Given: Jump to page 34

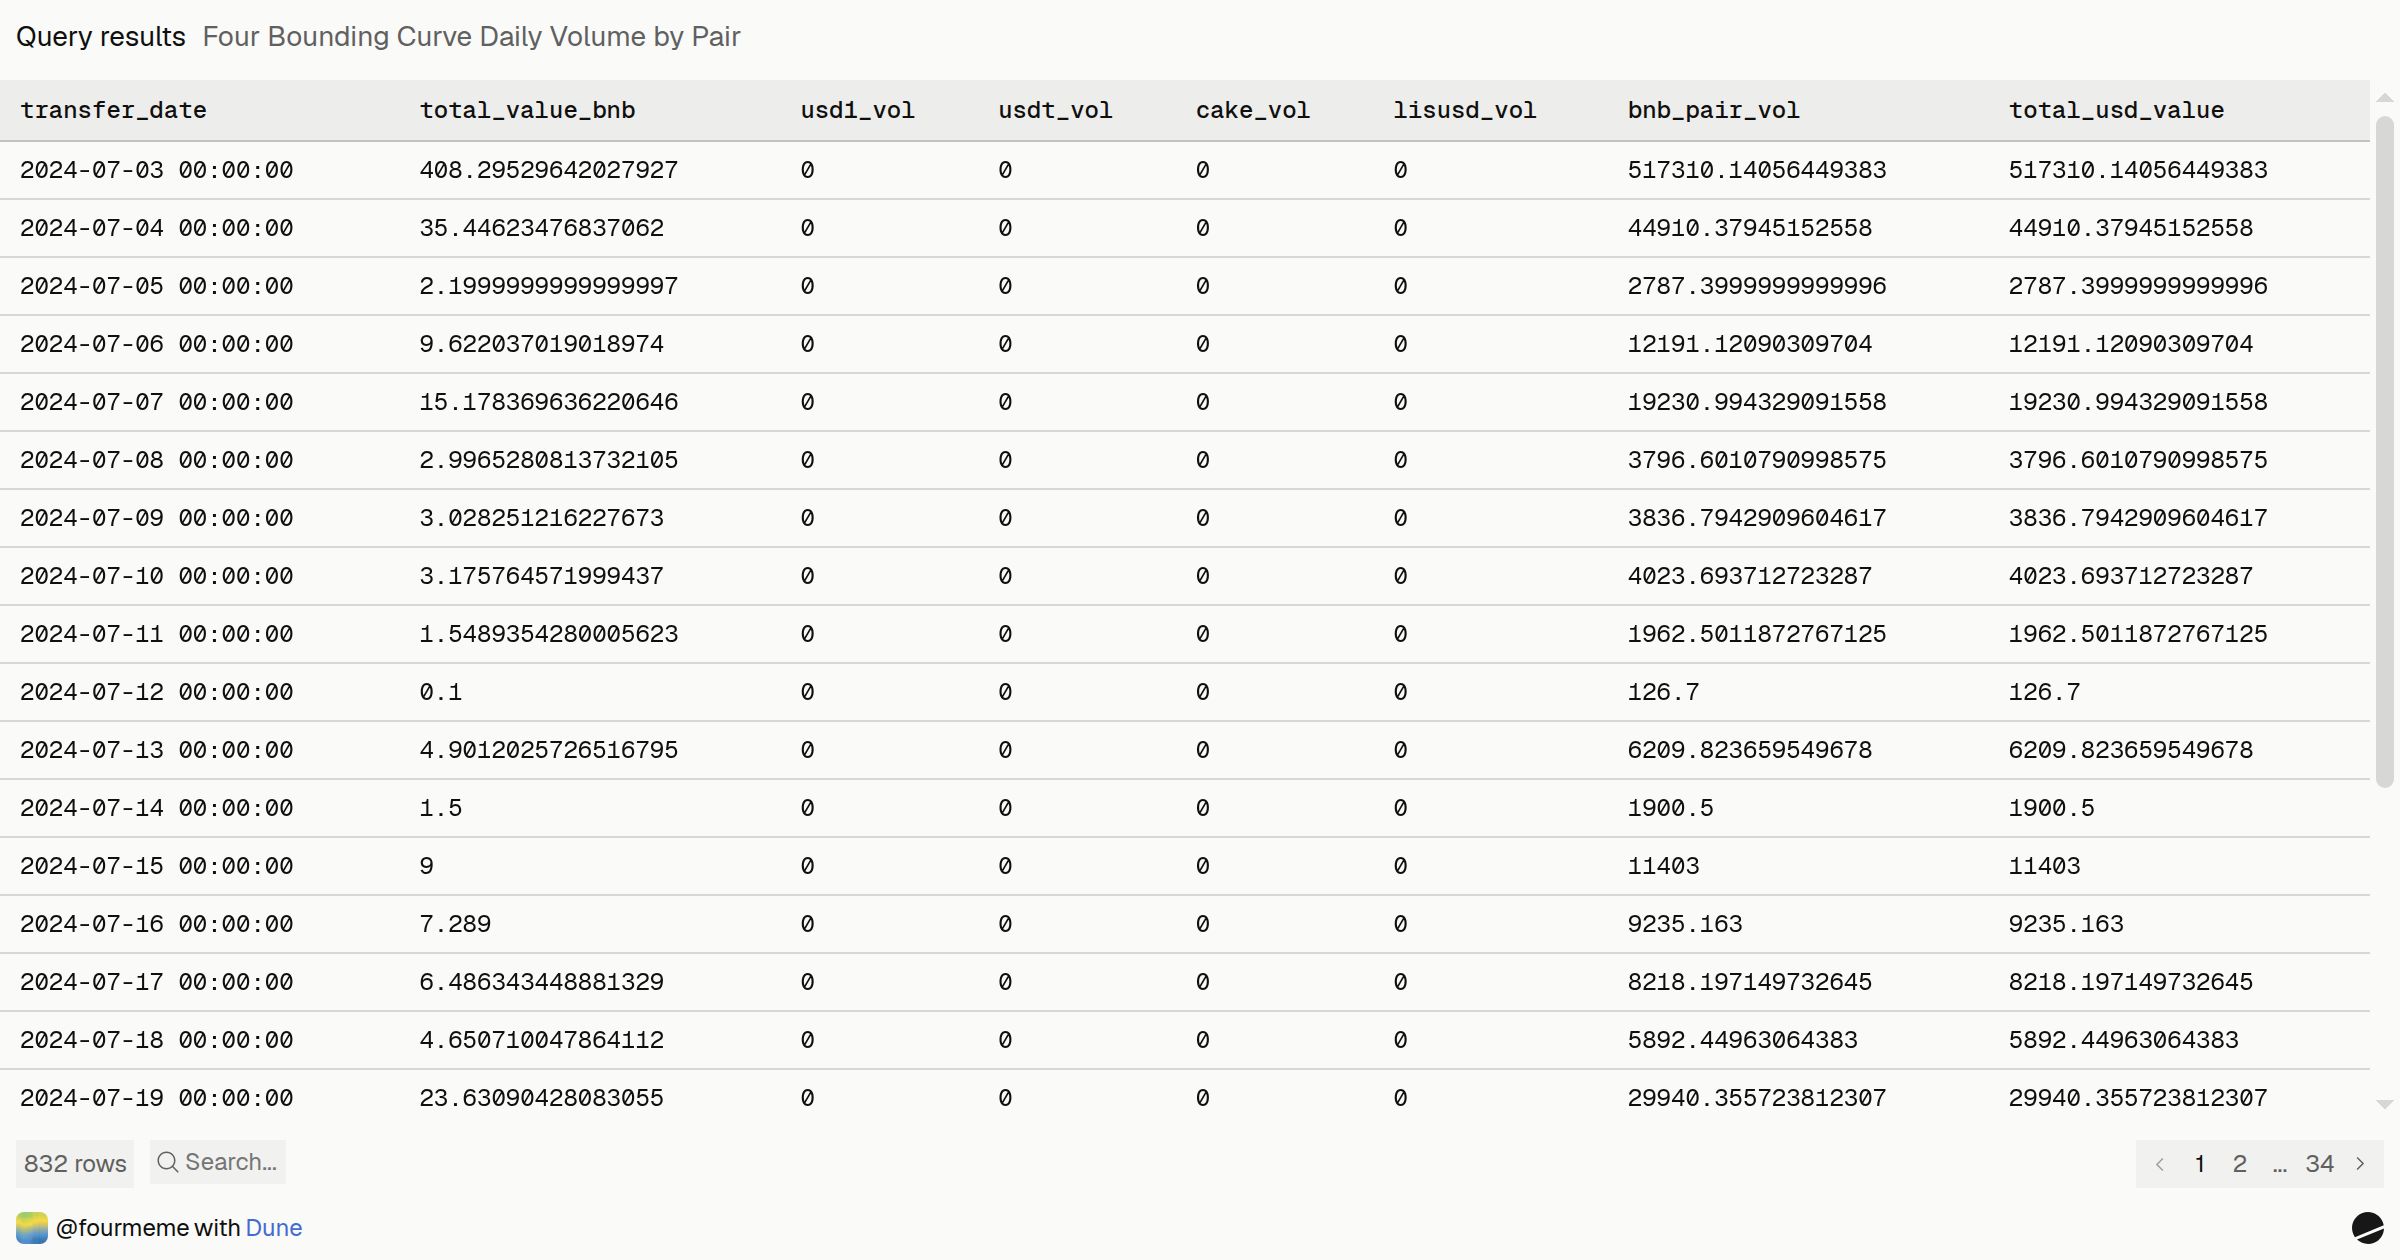Looking at the screenshot, I should coord(2320,1164).
